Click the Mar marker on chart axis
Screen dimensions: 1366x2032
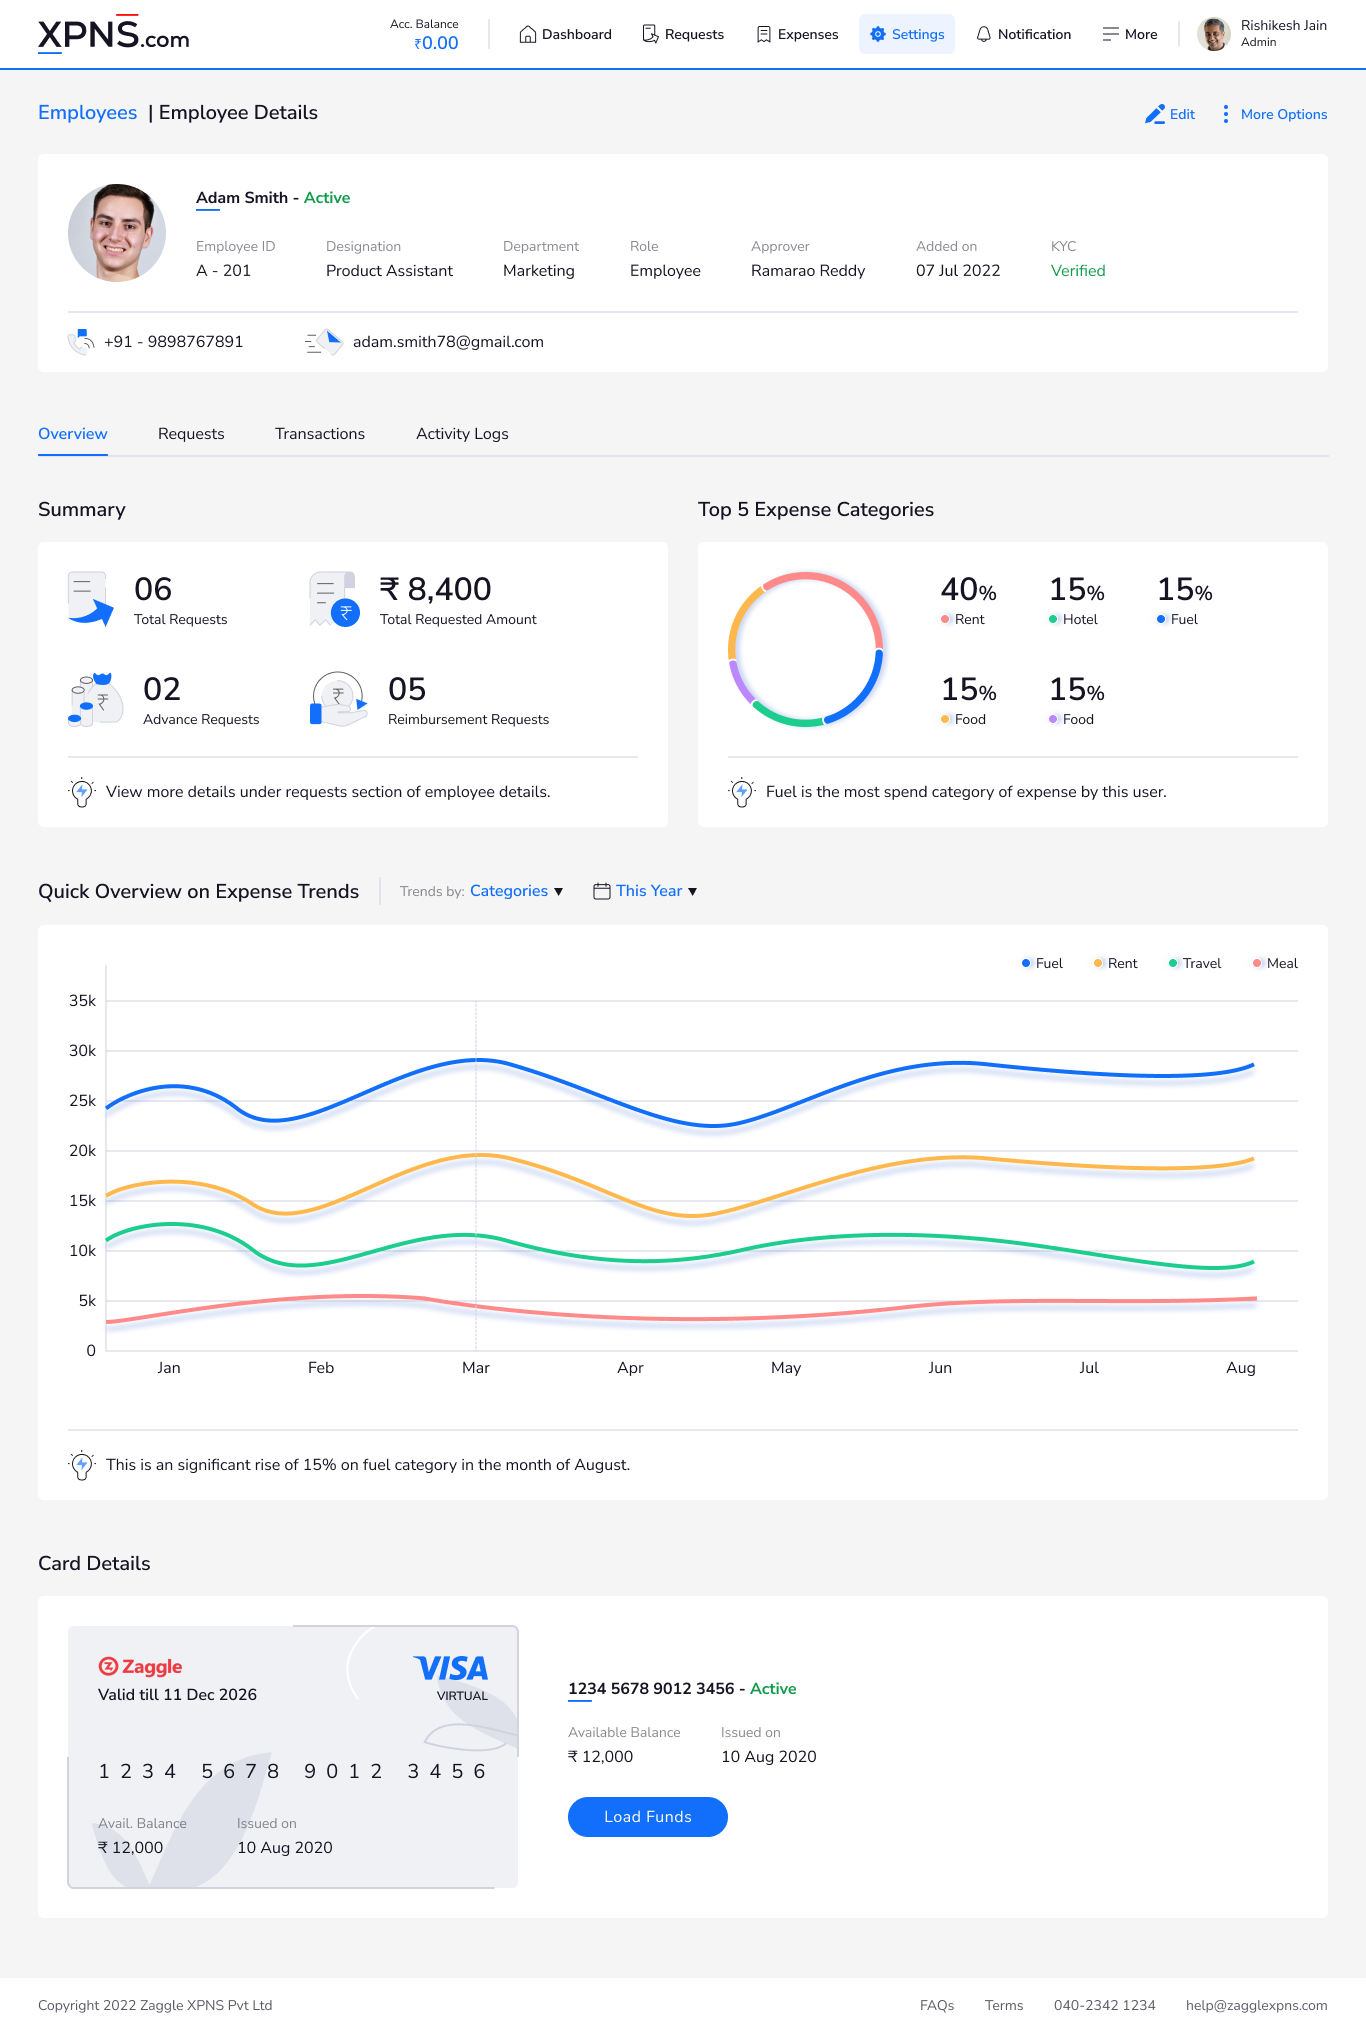click(x=476, y=1367)
